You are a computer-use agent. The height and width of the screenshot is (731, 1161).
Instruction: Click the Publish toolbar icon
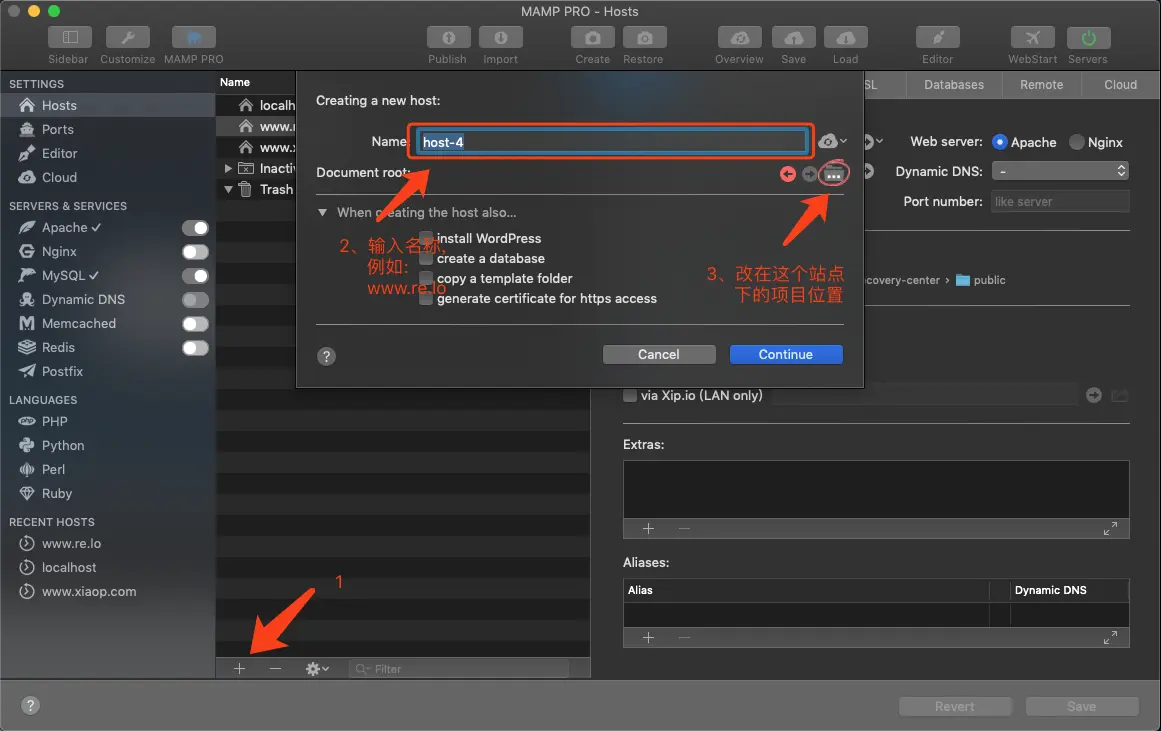(448, 37)
